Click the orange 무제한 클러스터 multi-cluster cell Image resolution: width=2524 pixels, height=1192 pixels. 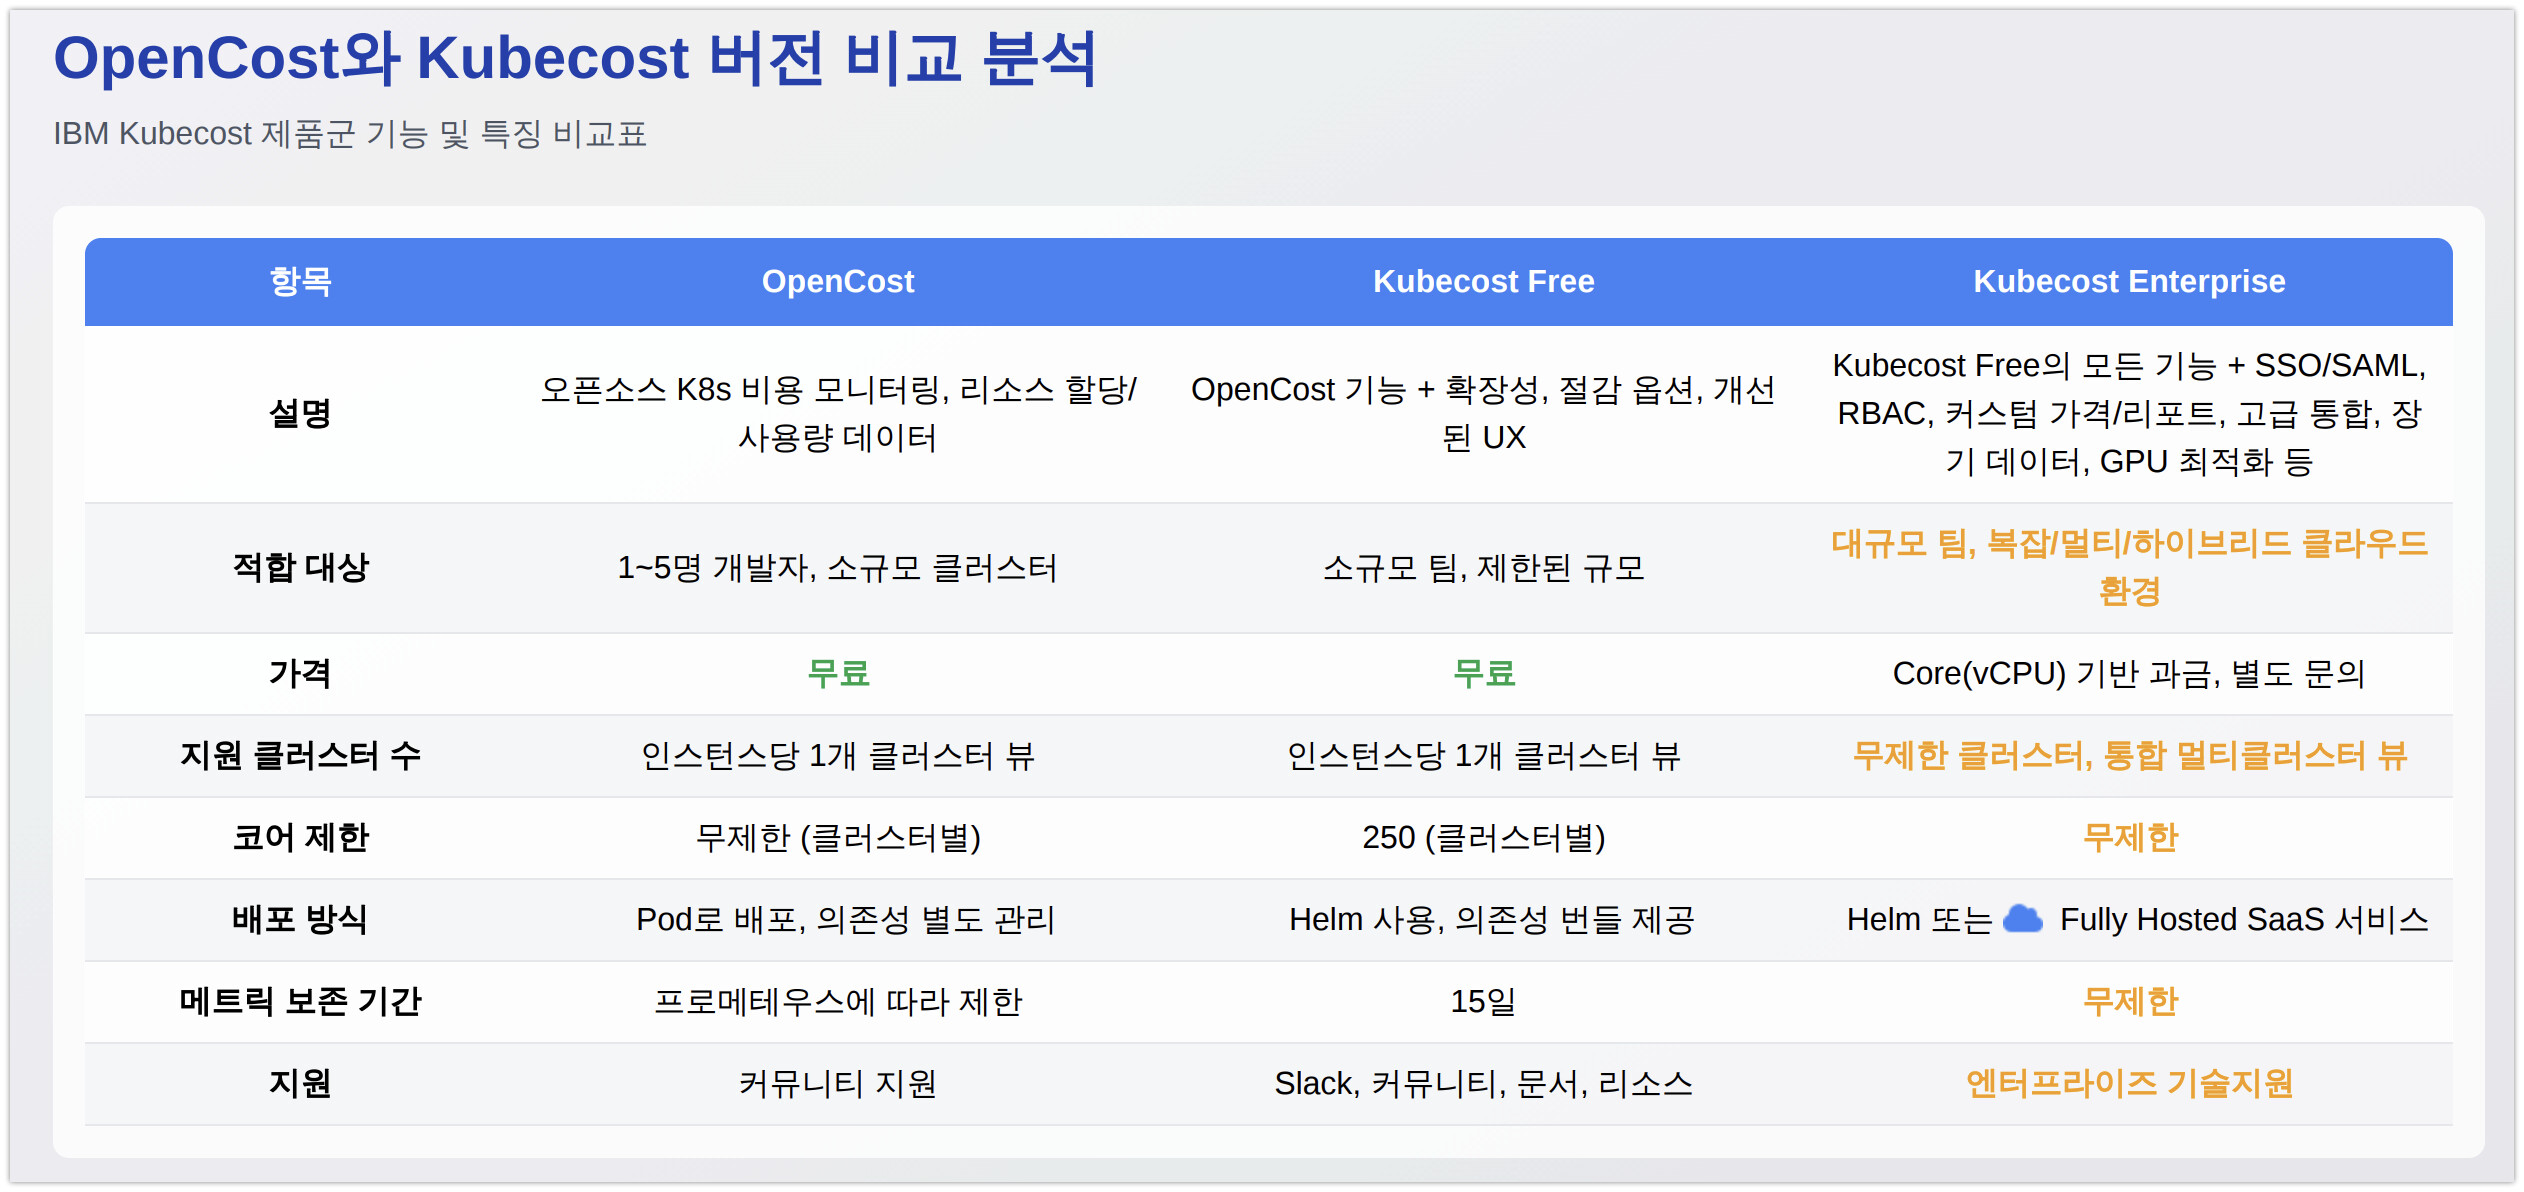pyautogui.click(x=2129, y=756)
